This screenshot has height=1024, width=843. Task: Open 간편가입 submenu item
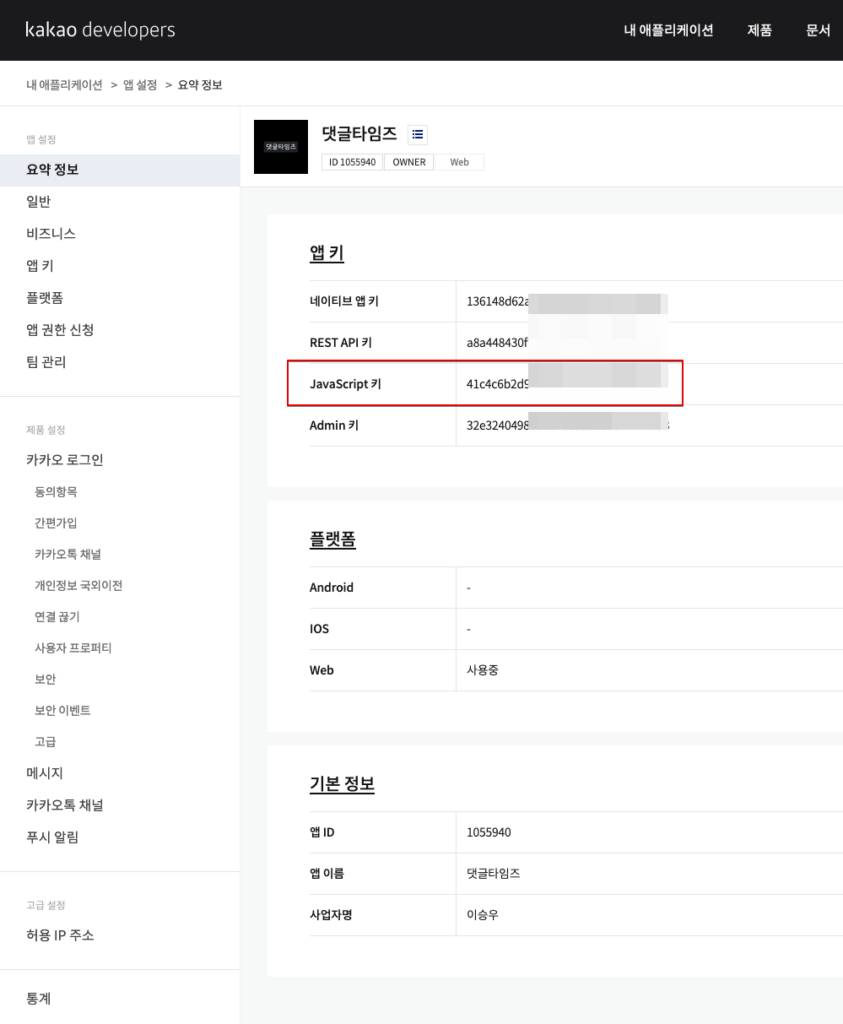point(56,523)
